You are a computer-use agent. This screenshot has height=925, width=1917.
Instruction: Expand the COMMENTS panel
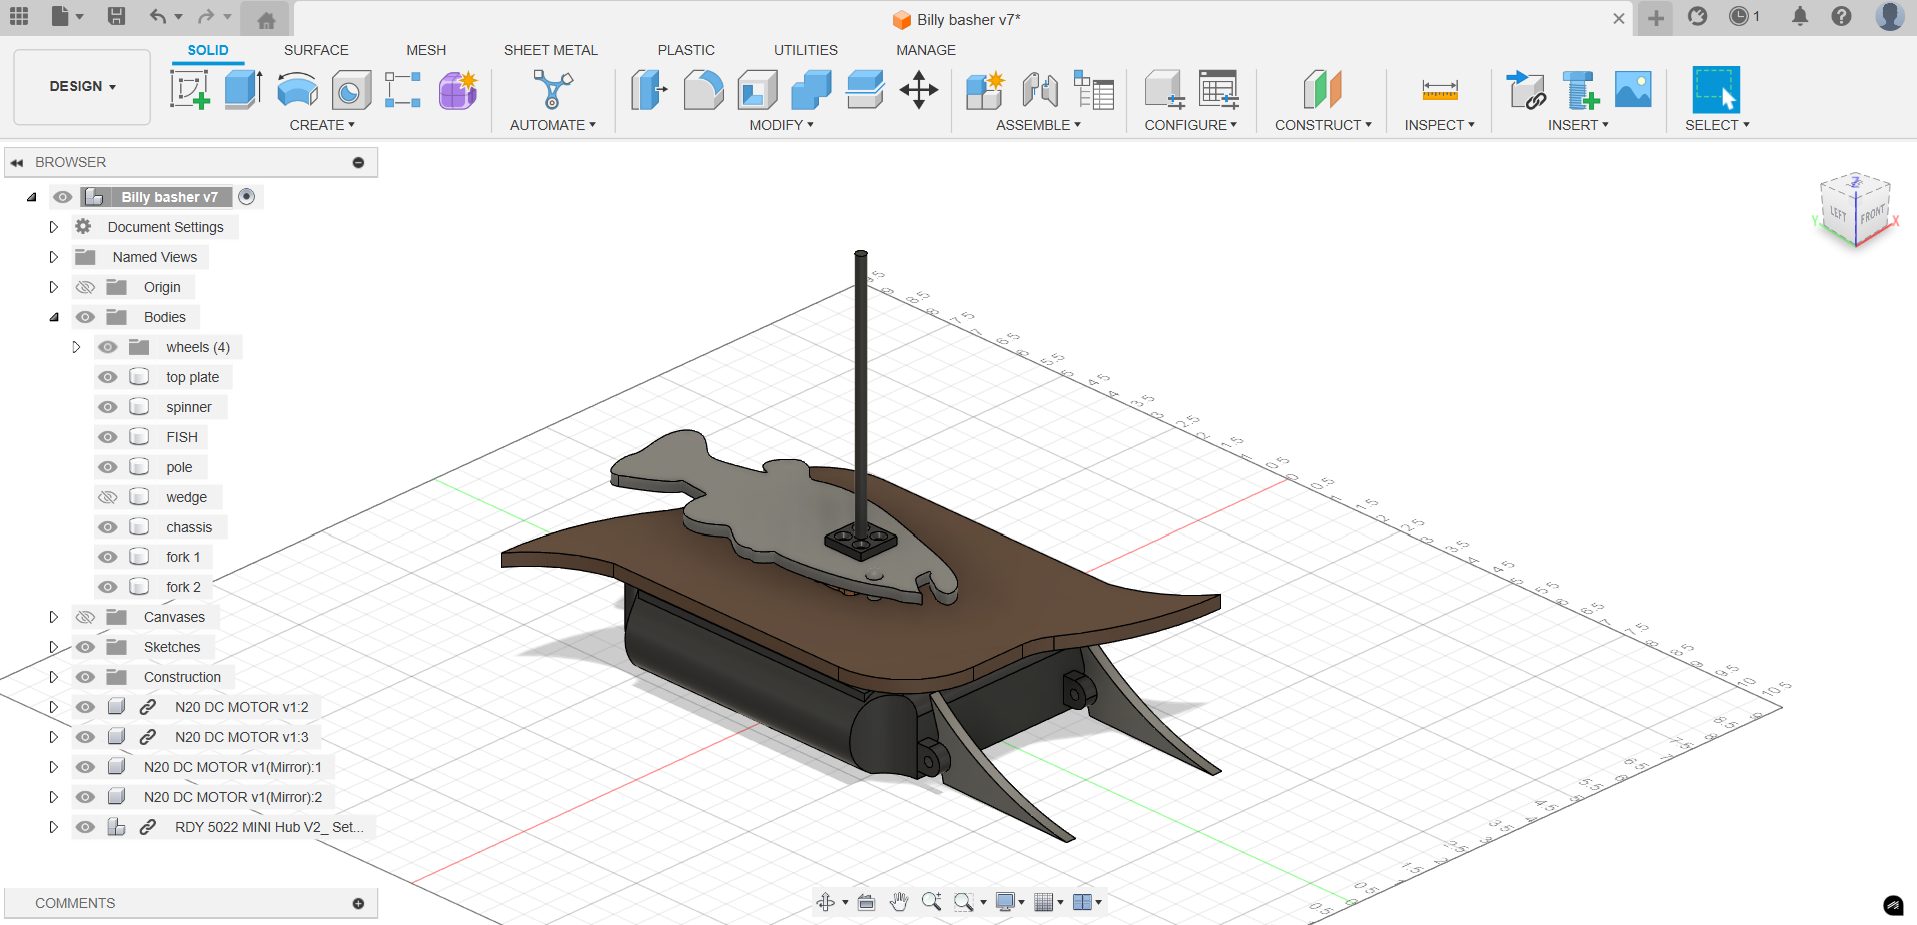tap(358, 903)
